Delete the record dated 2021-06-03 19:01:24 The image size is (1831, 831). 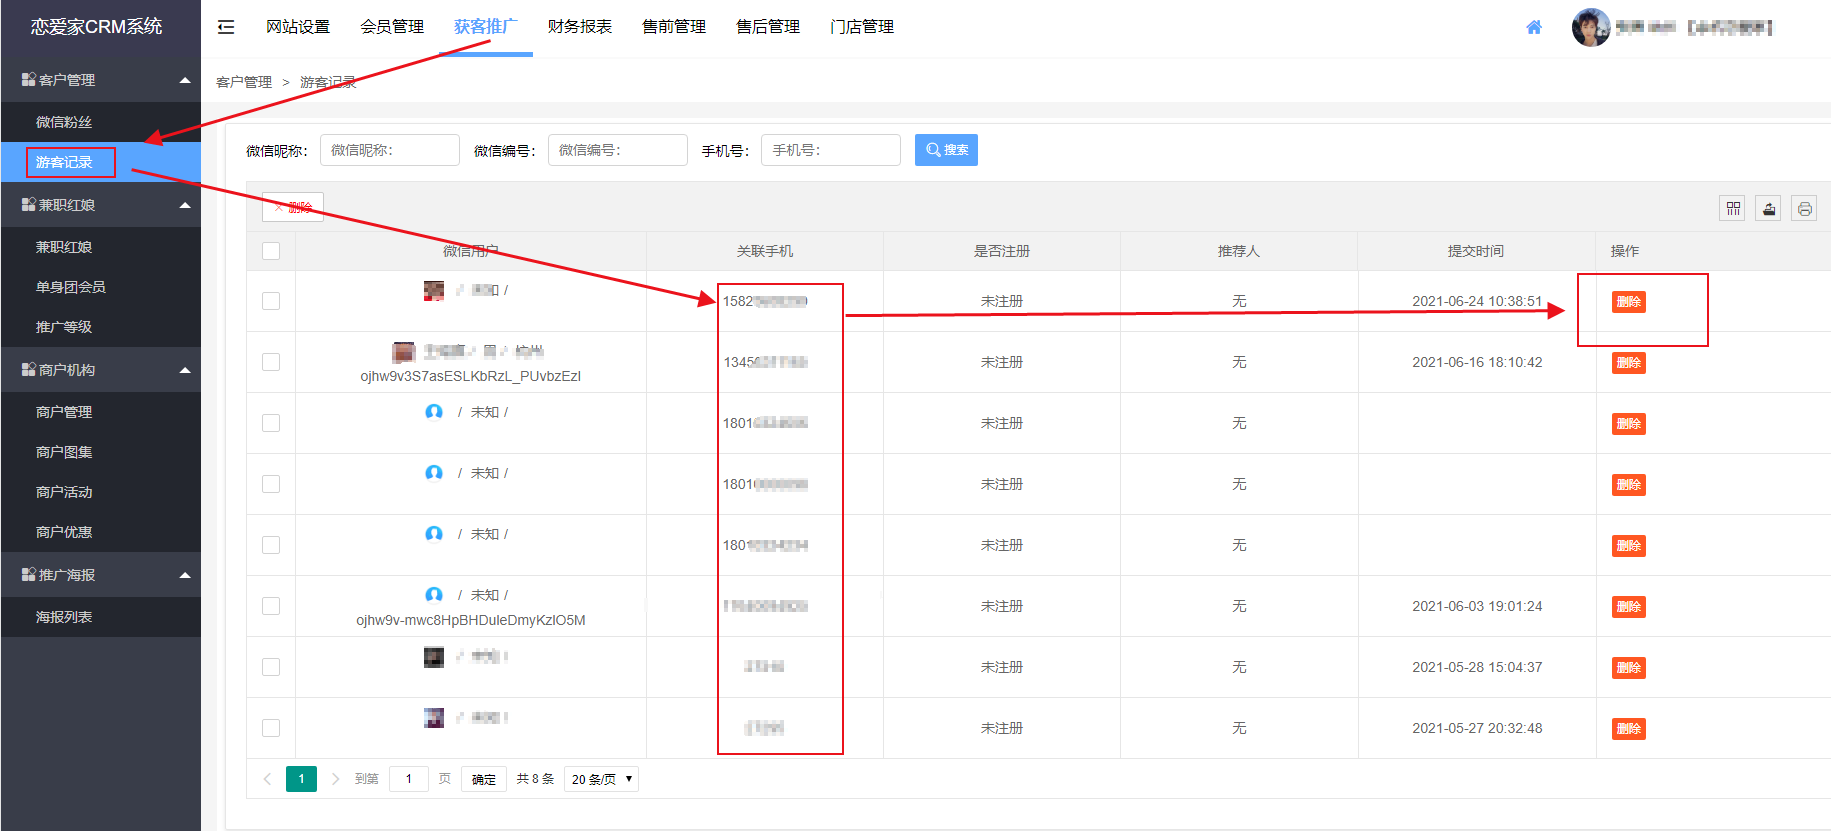[1629, 607]
